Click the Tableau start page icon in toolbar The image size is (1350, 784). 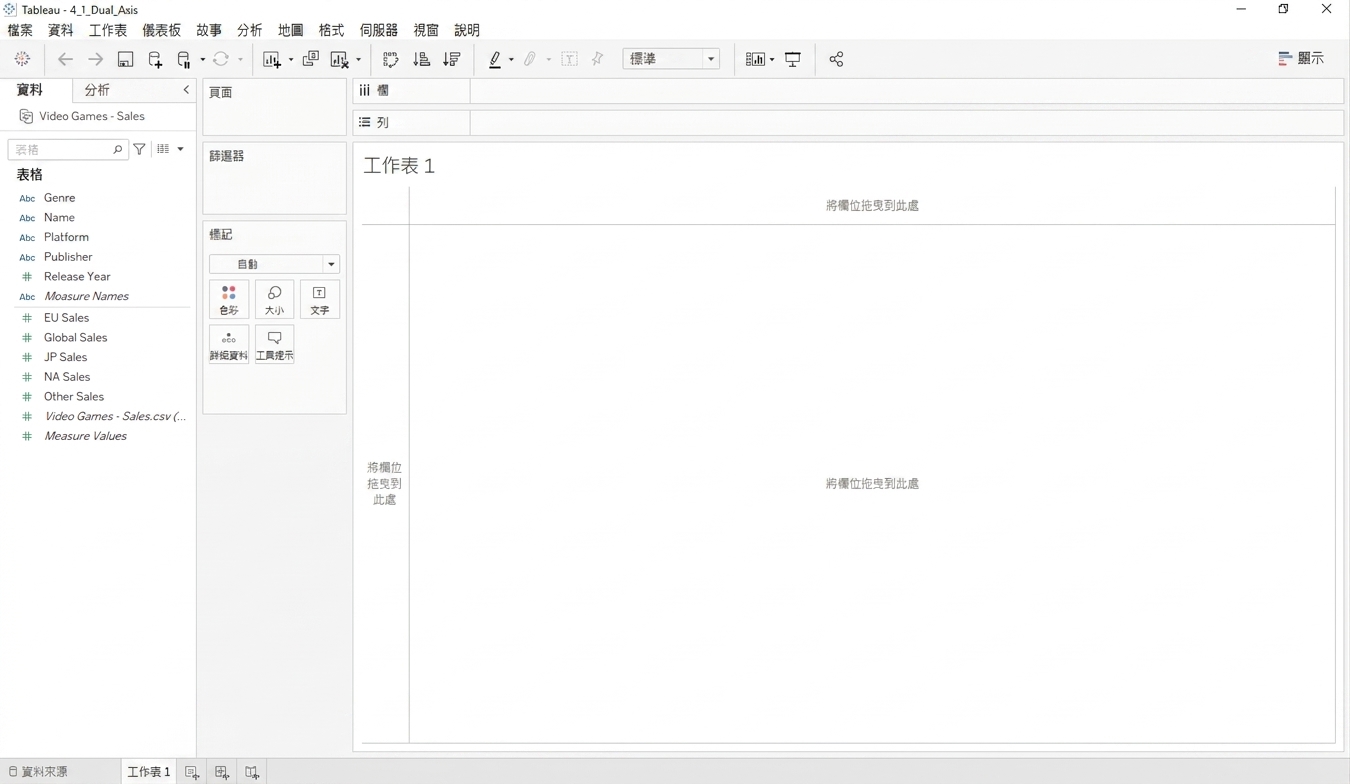pyautogui.click(x=22, y=59)
